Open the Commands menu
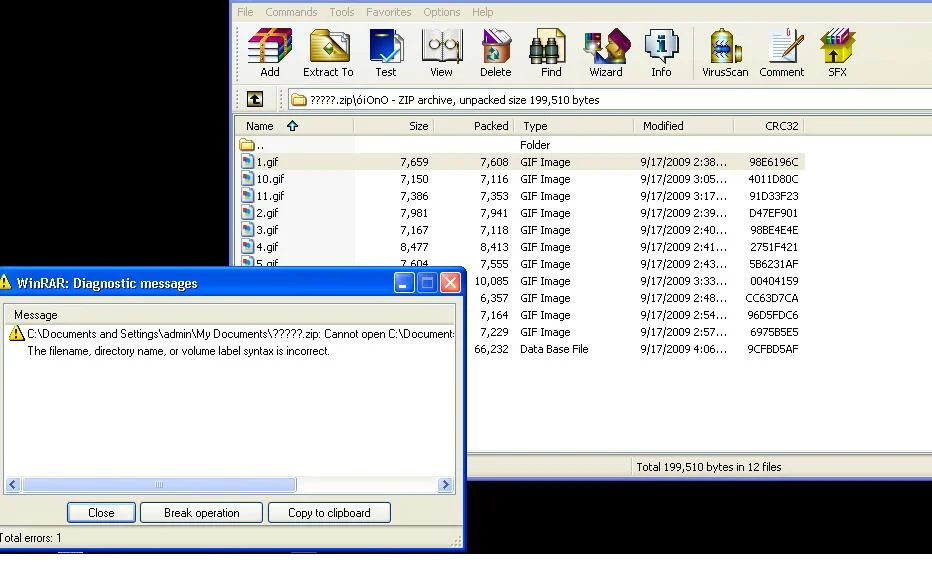 tap(291, 12)
